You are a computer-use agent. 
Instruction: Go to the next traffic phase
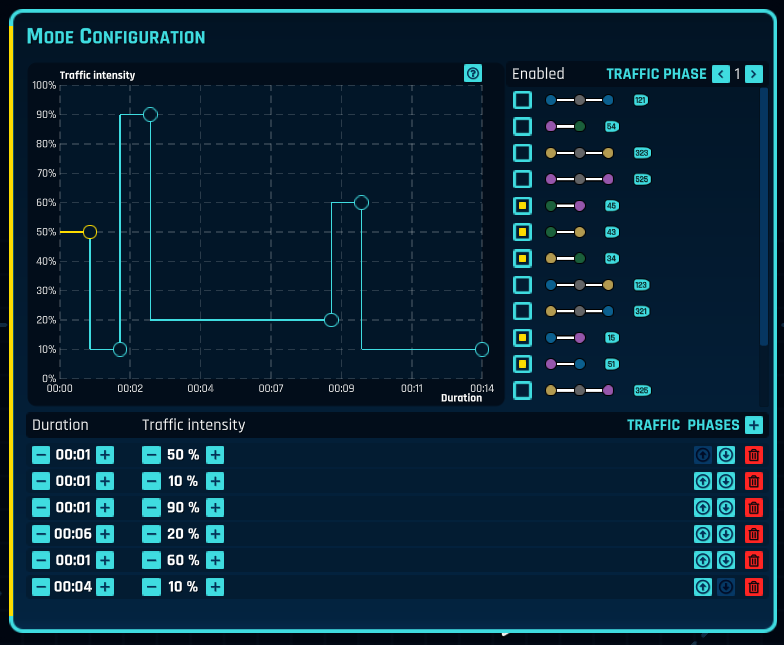pos(754,74)
